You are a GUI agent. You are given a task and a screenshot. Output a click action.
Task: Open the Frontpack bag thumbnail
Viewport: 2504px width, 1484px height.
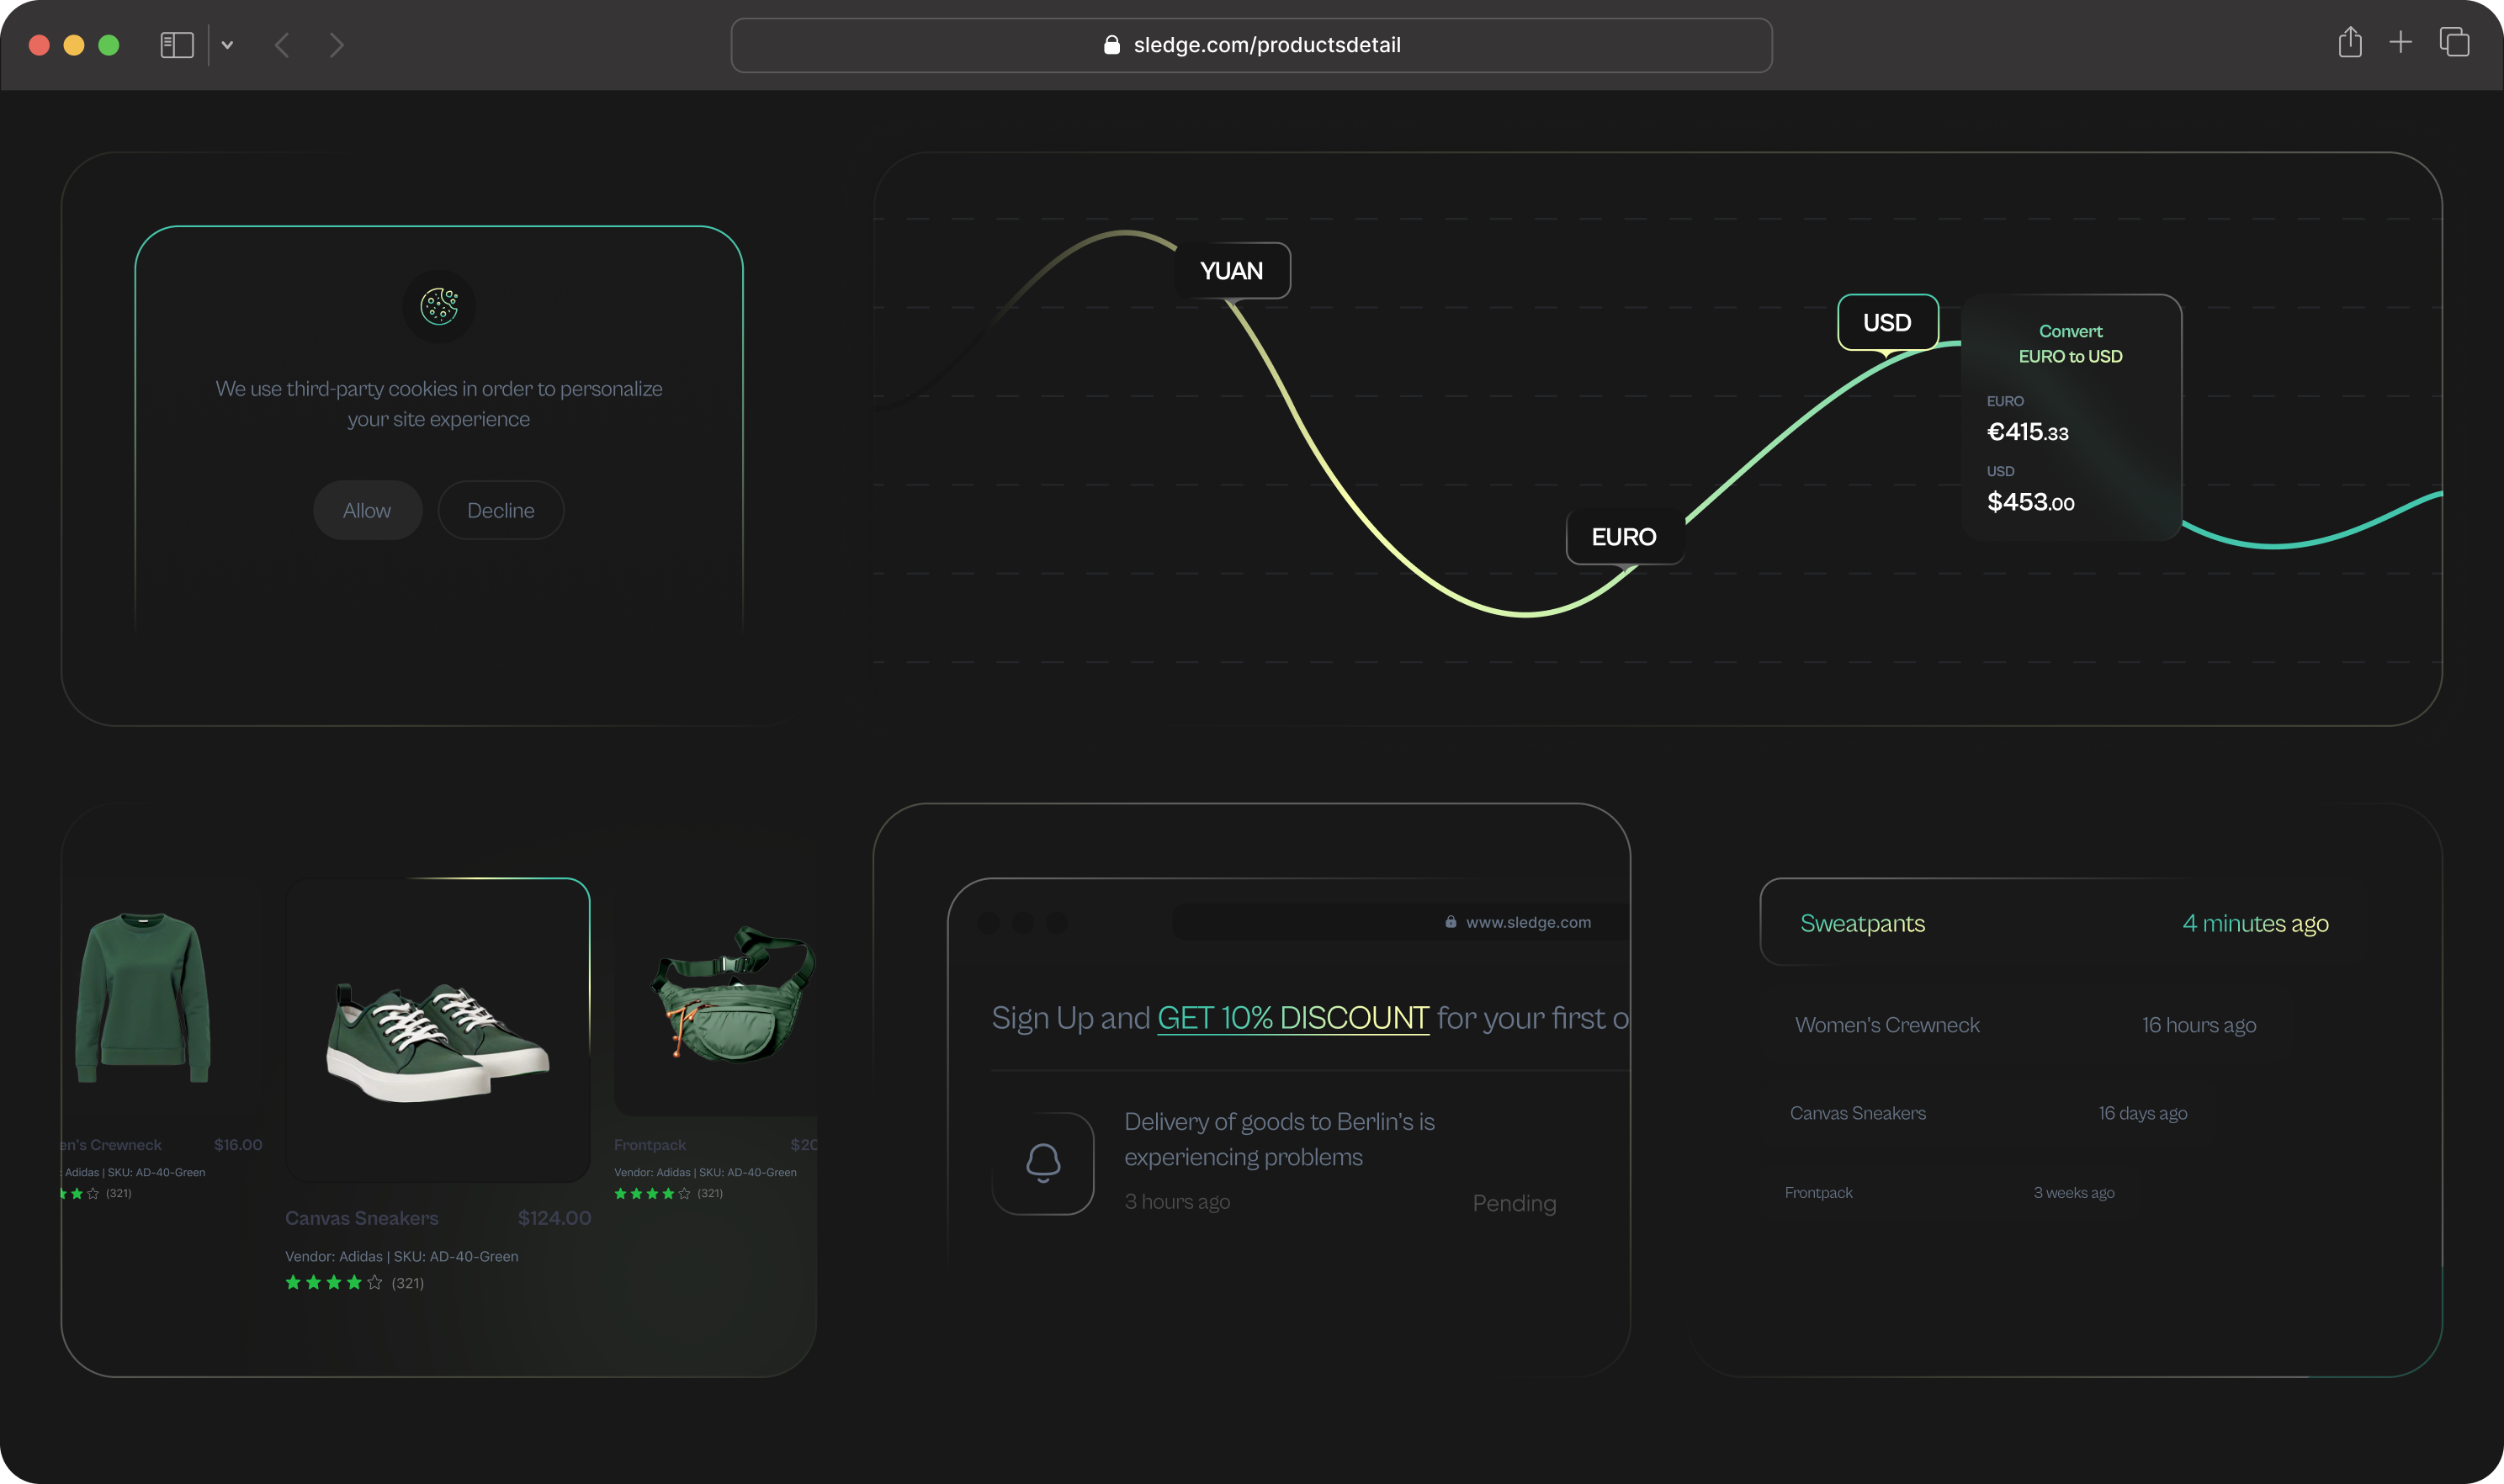(x=733, y=996)
